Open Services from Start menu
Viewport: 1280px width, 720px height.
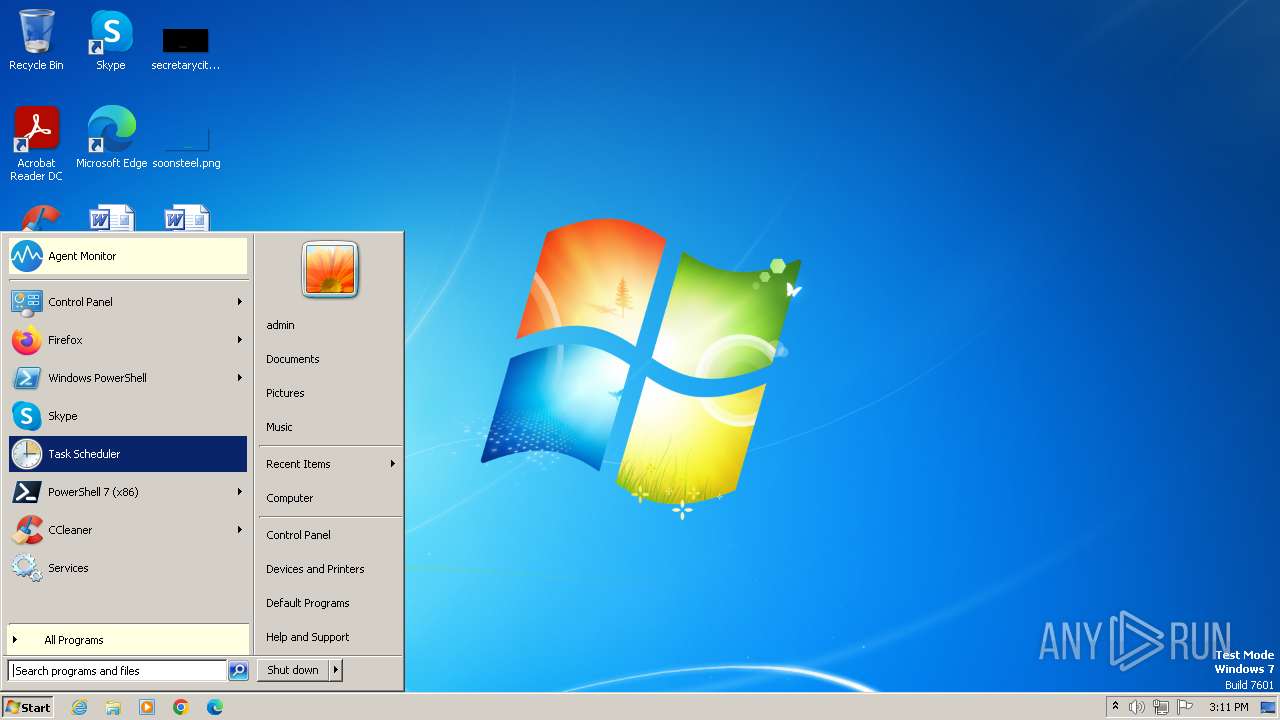point(128,568)
